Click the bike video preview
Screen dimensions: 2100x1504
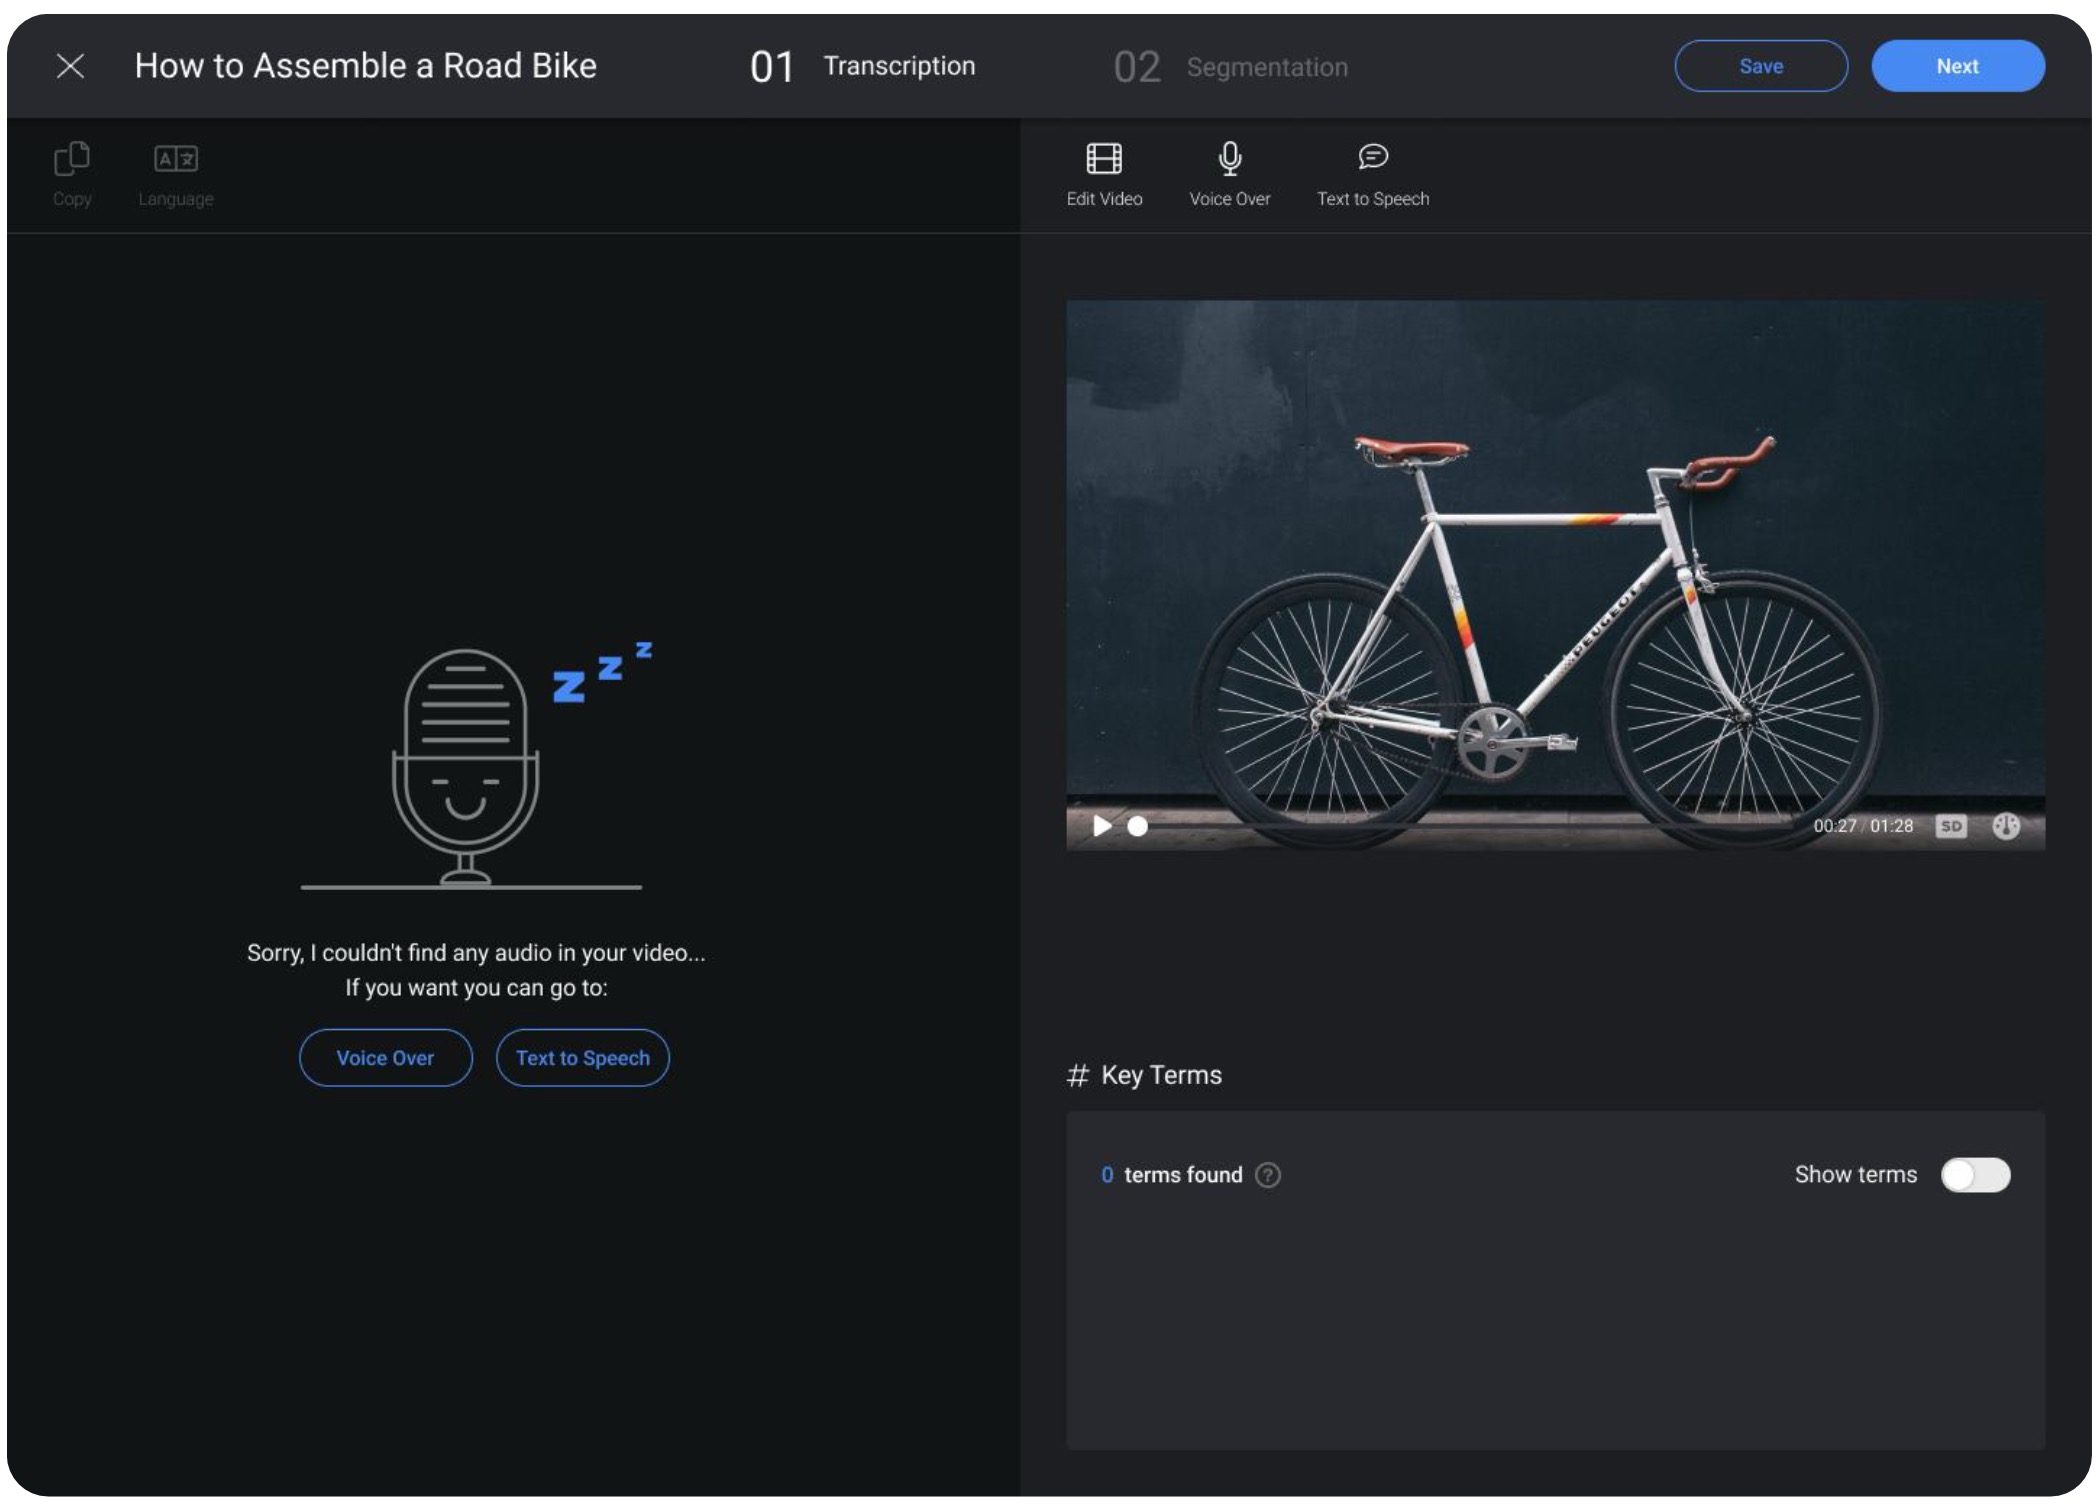pos(1555,575)
